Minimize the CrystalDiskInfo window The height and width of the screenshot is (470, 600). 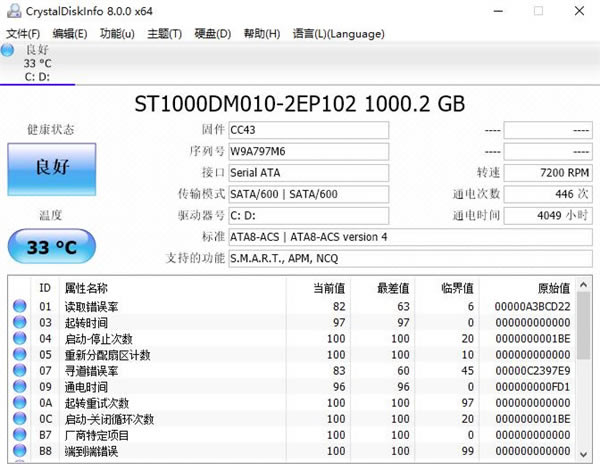498,11
